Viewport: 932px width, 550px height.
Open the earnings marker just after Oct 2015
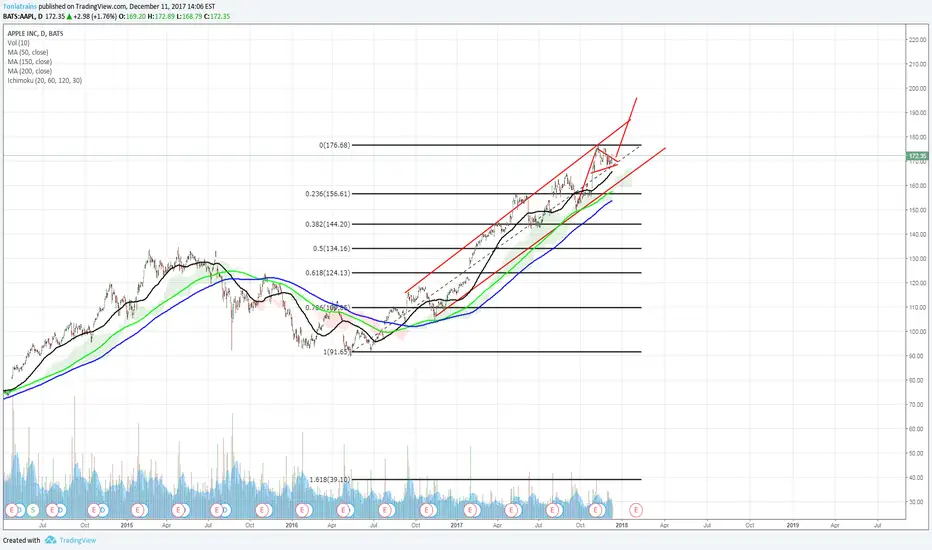pos(263,510)
